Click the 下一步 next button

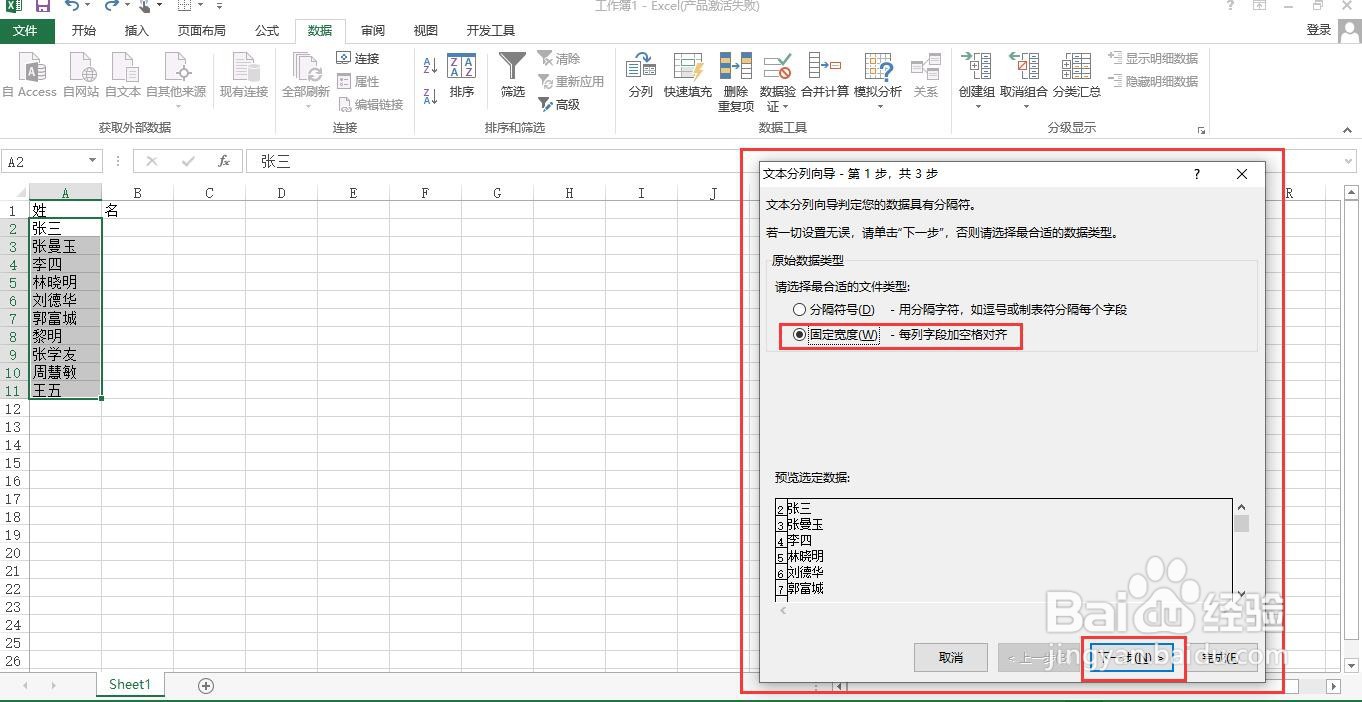1130,658
